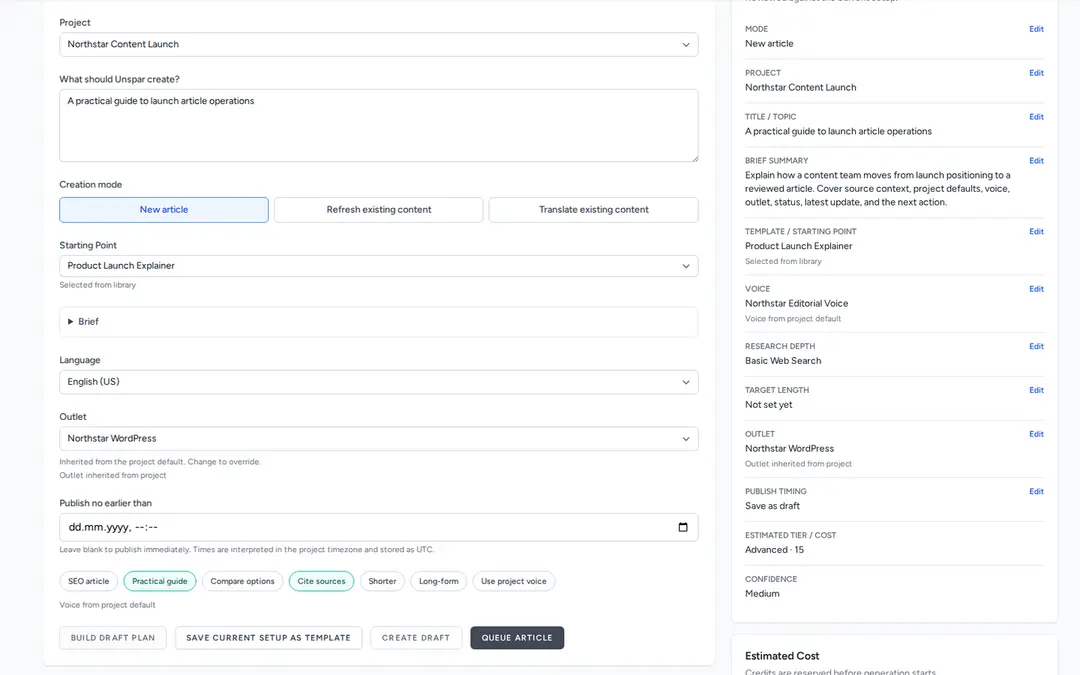Click the 'Save as draft' publish timing value
Image resolution: width=1080 pixels, height=675 pixels.
click(772, 506)
